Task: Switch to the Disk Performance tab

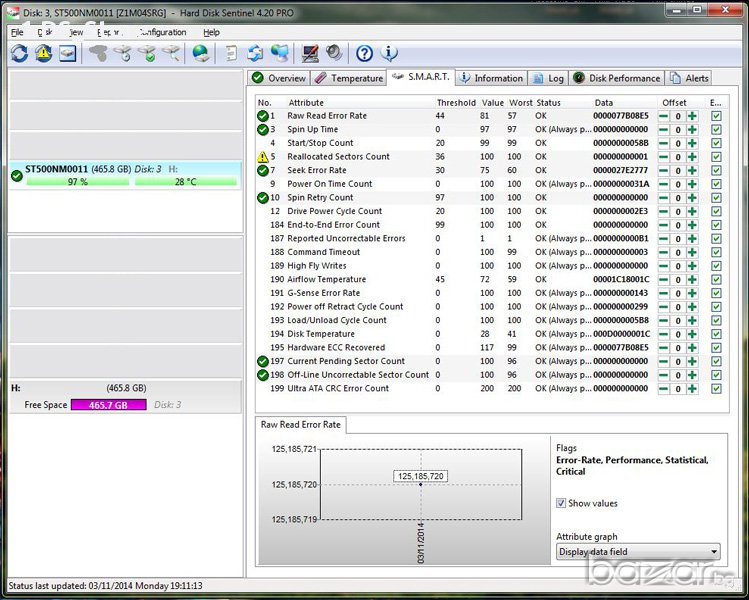Action: (616, 78)
